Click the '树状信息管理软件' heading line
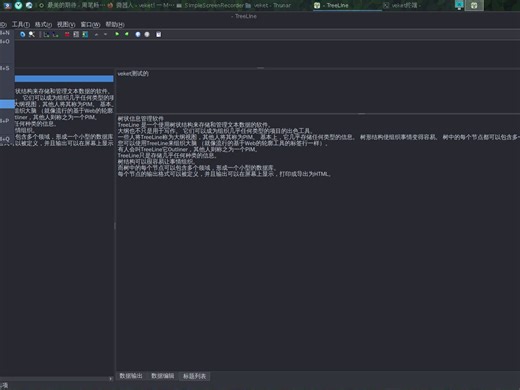Image resolution: width=520 pixels, height=390 pixels. (141, 119)
